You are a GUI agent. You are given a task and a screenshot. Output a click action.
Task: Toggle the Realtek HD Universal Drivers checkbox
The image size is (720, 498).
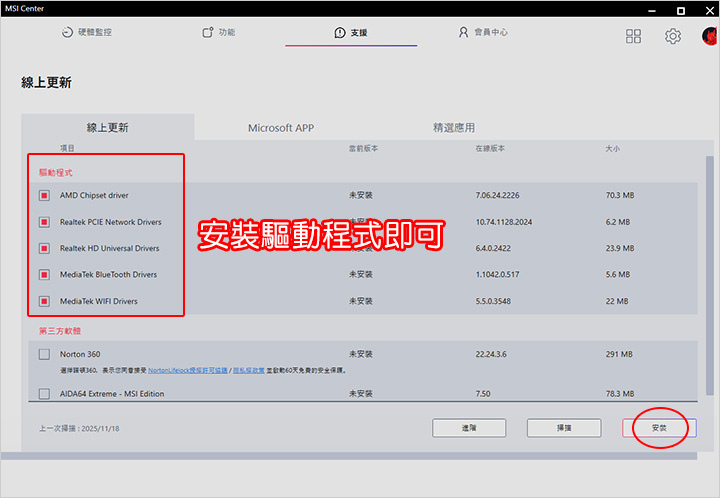[44, 248]
